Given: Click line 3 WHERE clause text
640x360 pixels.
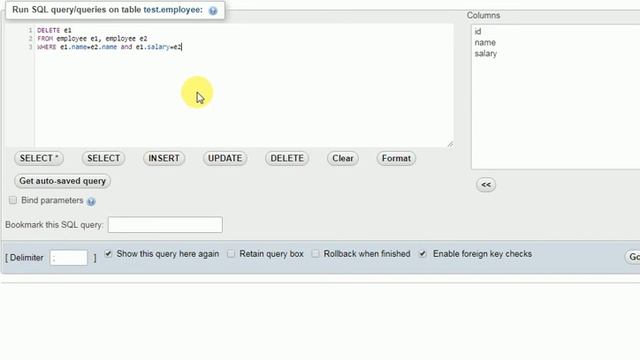Looking at the screenshot, I should 109,47.
